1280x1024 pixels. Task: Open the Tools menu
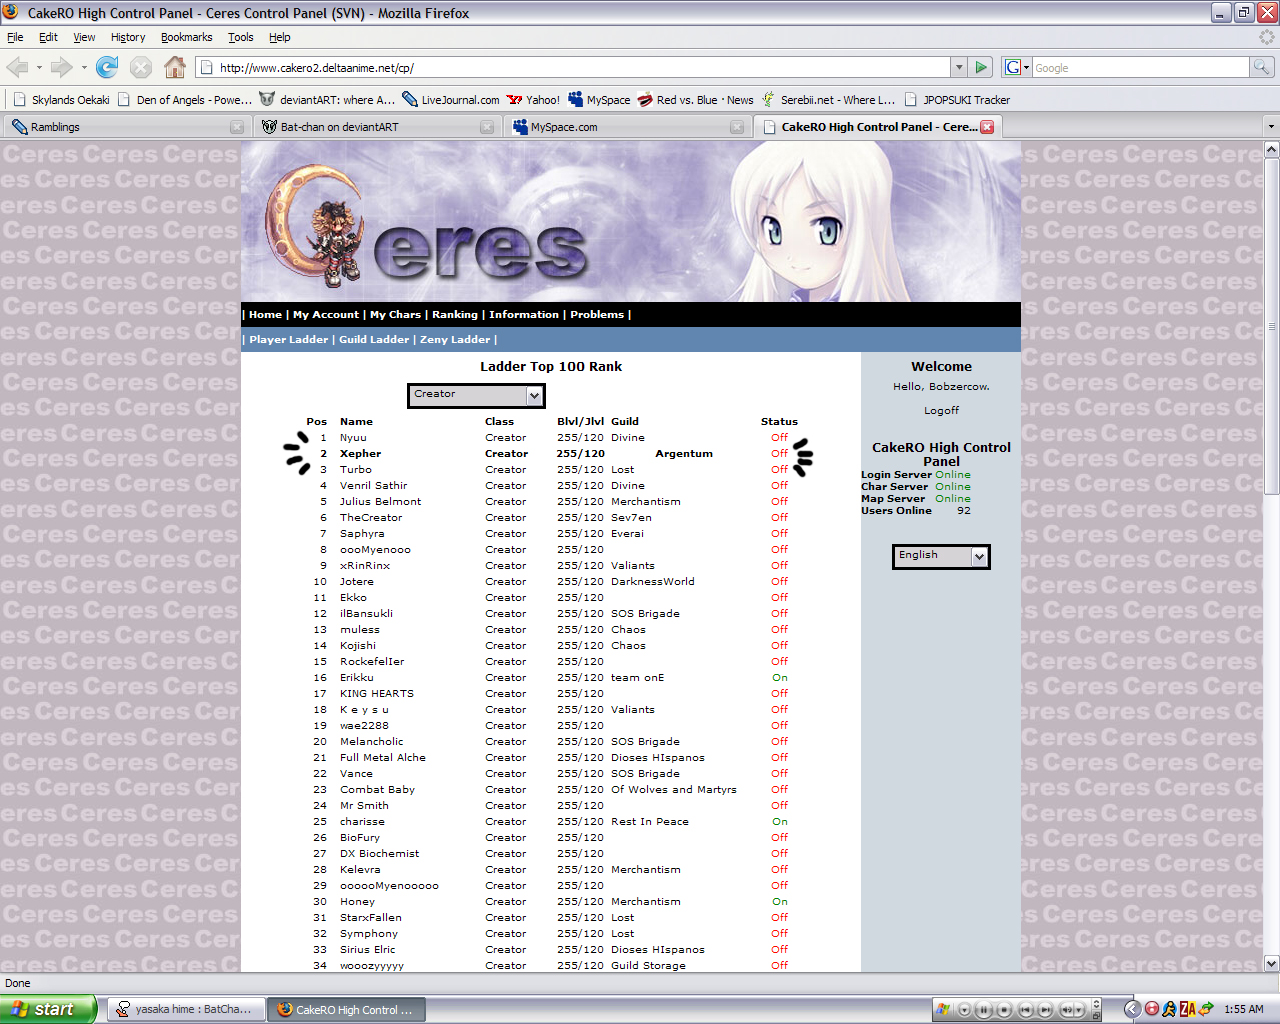pos(240,37)
